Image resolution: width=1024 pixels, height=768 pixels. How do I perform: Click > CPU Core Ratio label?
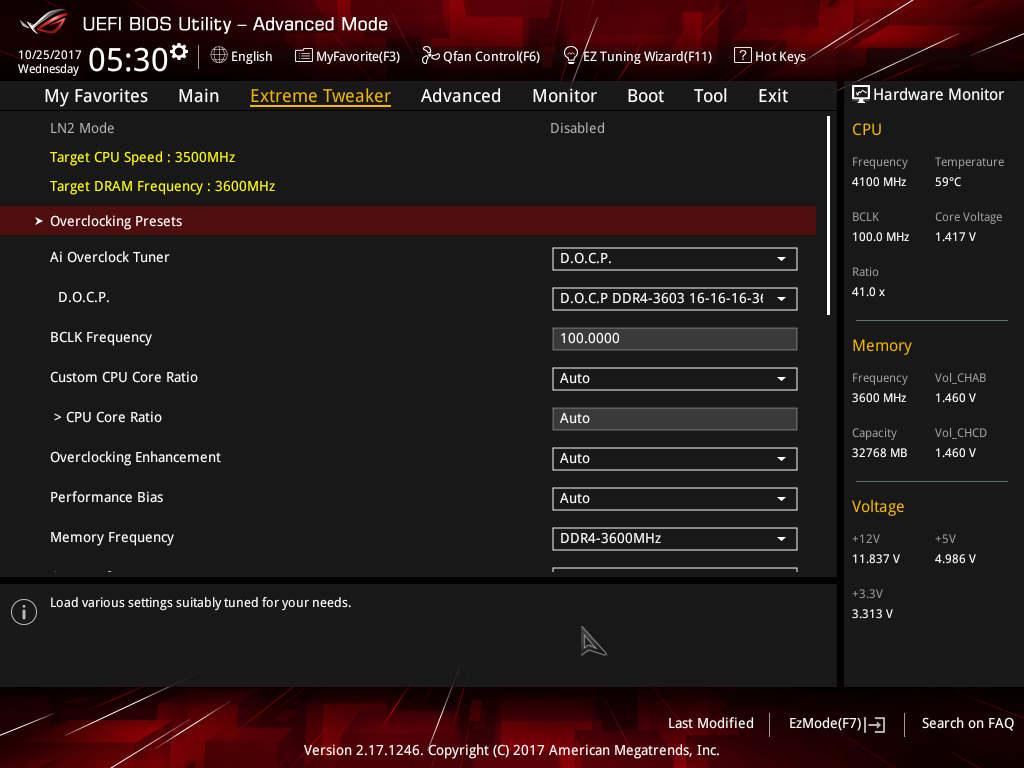108,417
